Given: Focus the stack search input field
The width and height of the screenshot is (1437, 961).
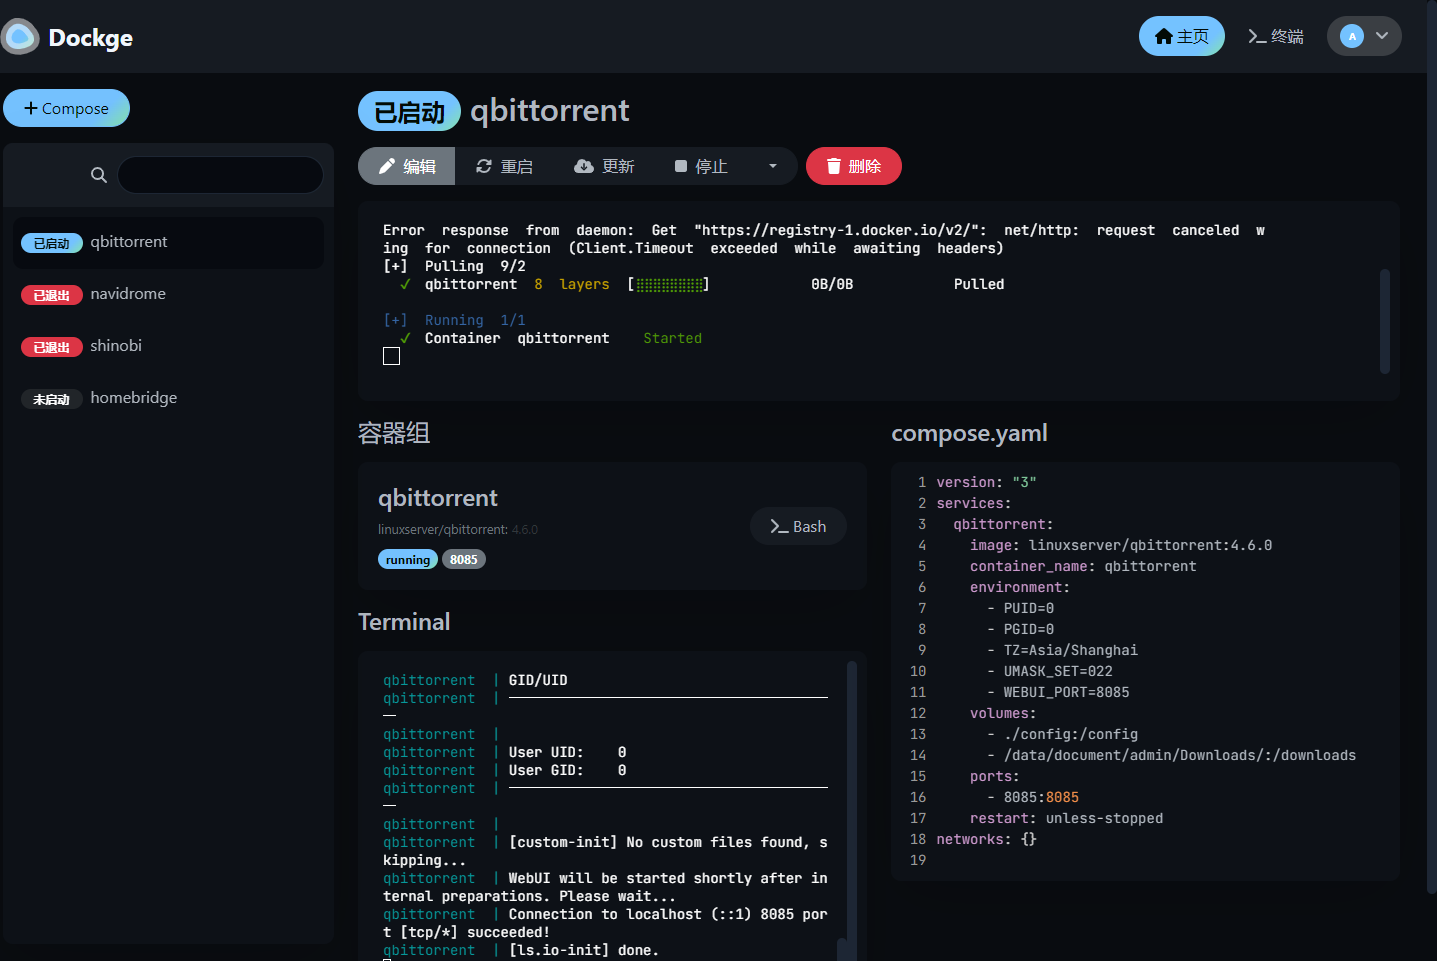Looking at the screenshot, I should pos(220,175).
